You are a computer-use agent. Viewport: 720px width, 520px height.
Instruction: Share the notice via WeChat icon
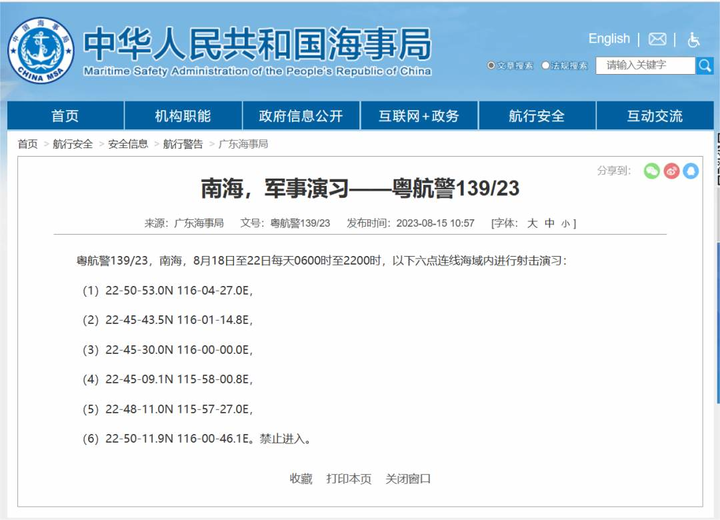click(652, 171)
